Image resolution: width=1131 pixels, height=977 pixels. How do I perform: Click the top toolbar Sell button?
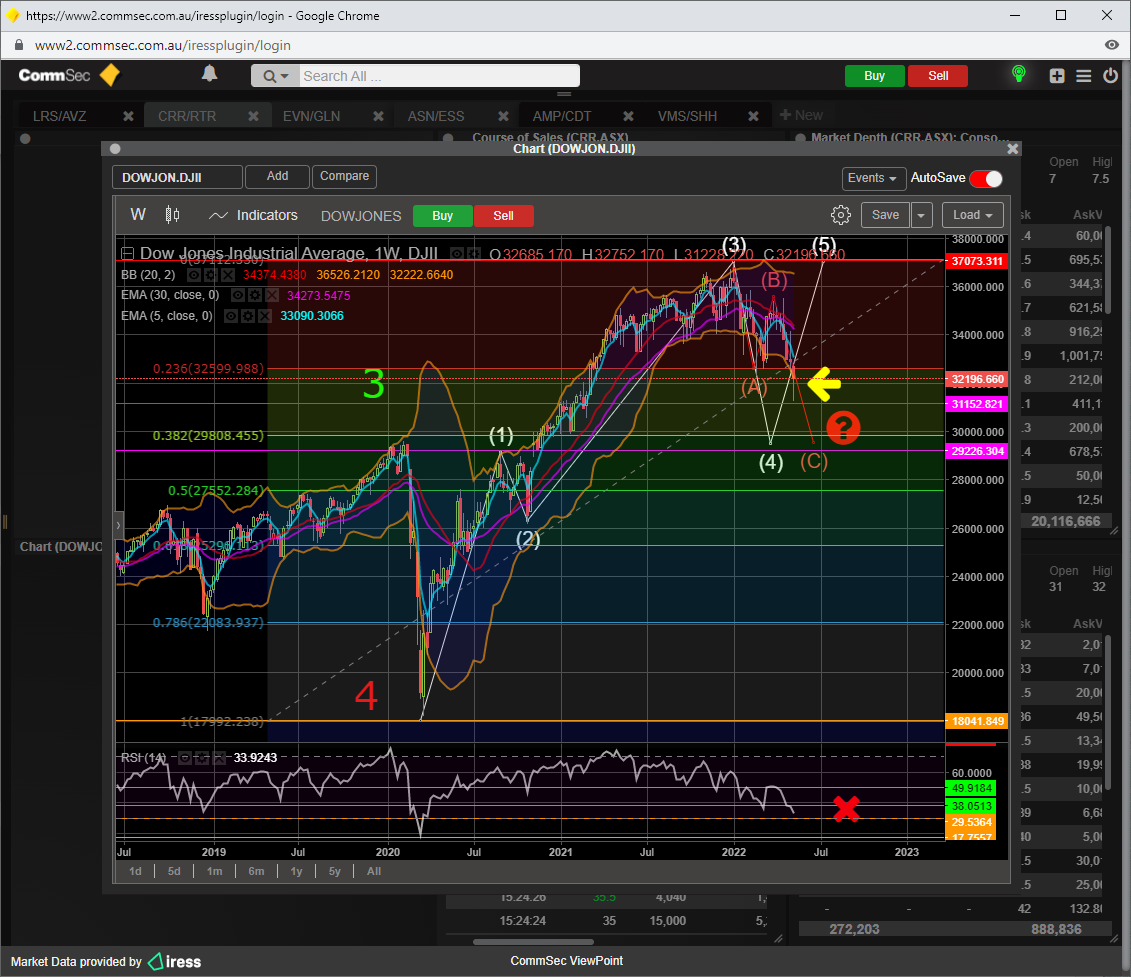click(x=938, y=76)
